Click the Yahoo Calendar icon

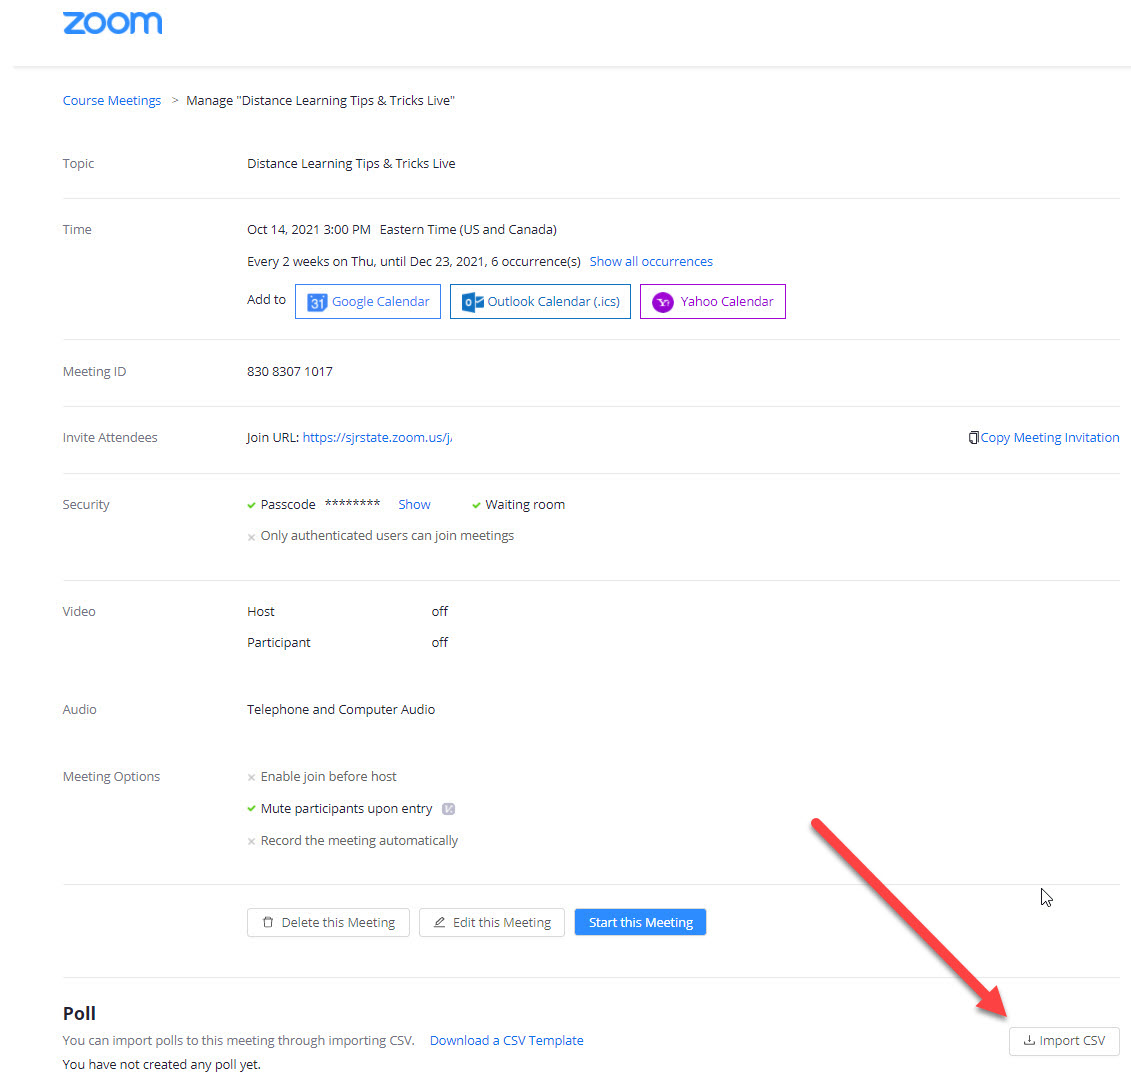pyautogui.click(x=661, y=301)
